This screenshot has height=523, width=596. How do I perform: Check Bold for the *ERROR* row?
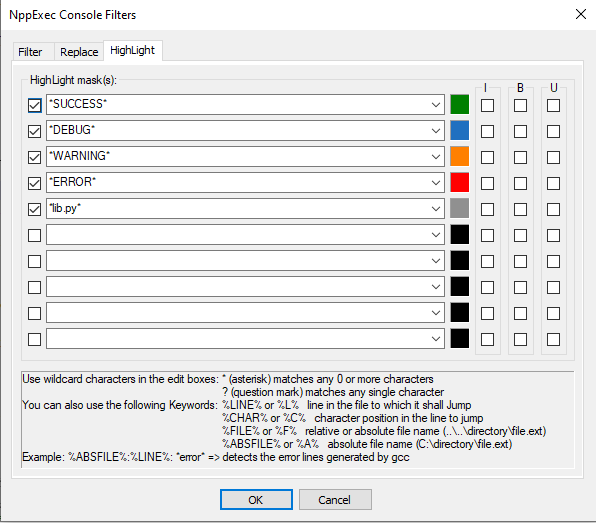tap(520, 183)
